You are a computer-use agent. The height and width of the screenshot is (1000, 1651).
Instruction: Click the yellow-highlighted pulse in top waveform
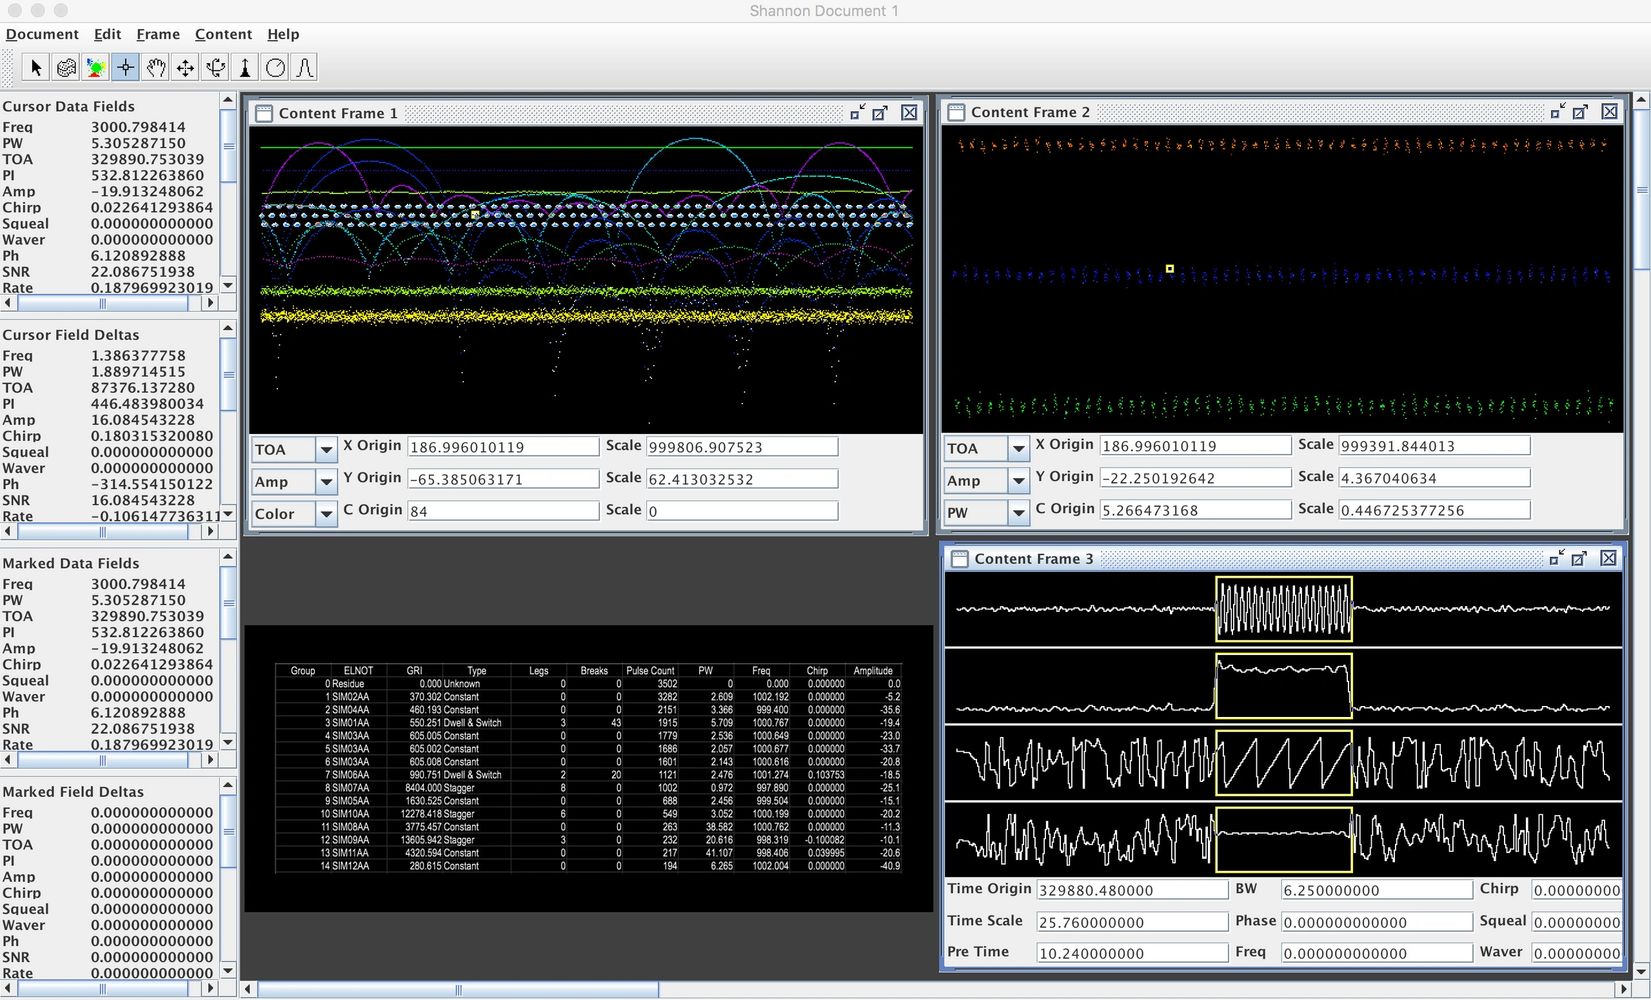tap(1284, 609)
